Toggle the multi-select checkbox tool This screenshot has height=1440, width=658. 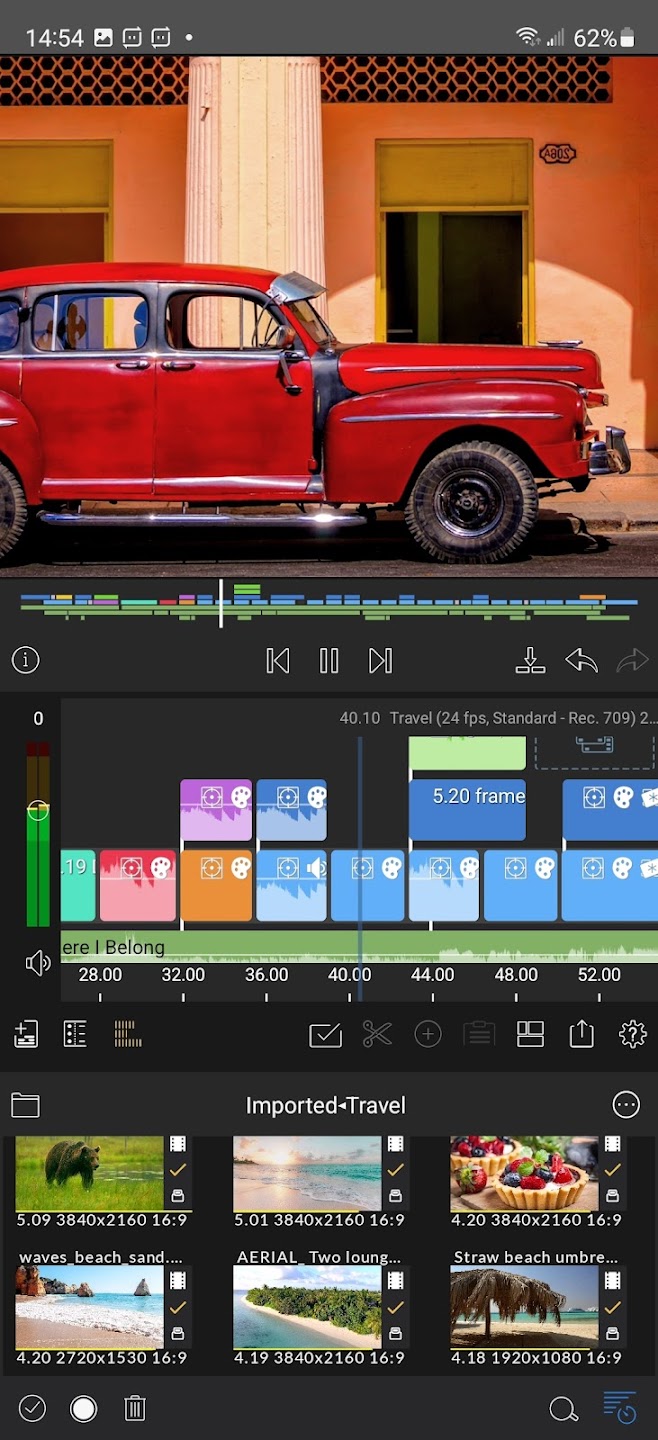tap(326, 1034)
